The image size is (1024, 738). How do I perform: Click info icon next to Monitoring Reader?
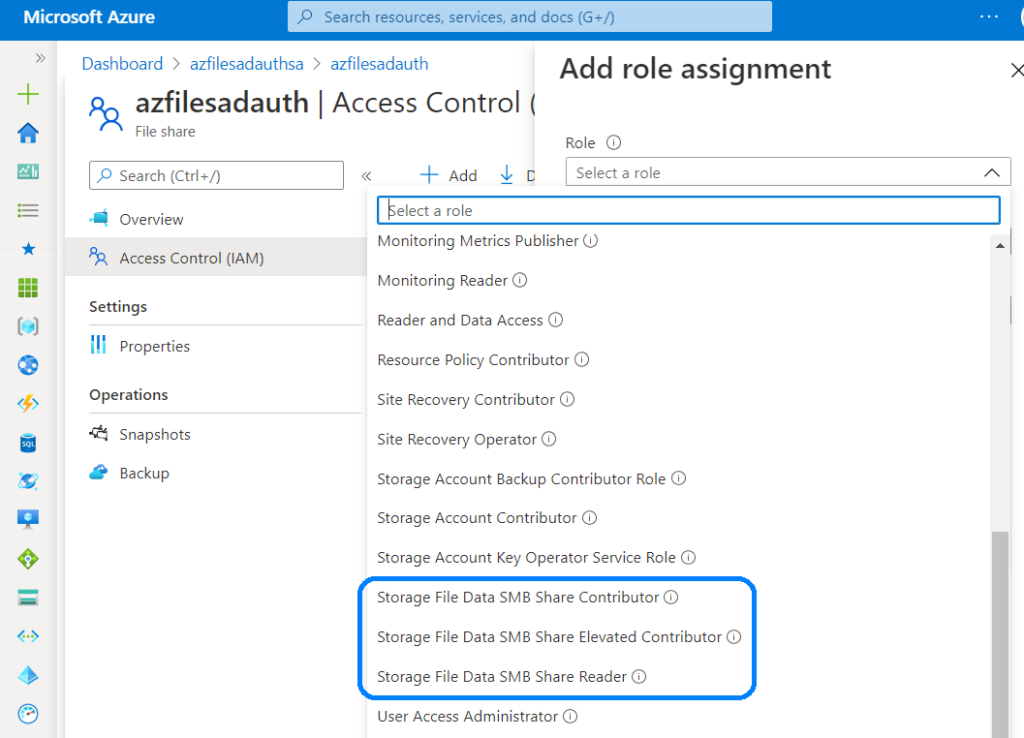(520, 280)
